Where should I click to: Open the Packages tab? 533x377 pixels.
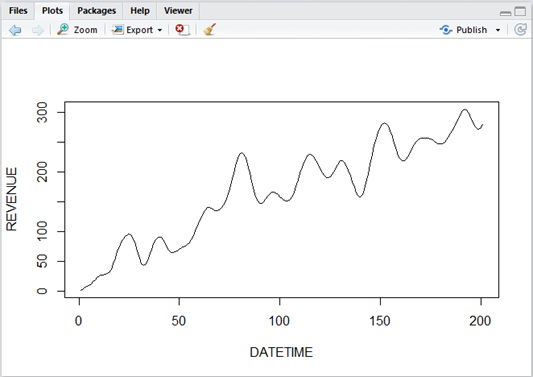coord(97,11)
